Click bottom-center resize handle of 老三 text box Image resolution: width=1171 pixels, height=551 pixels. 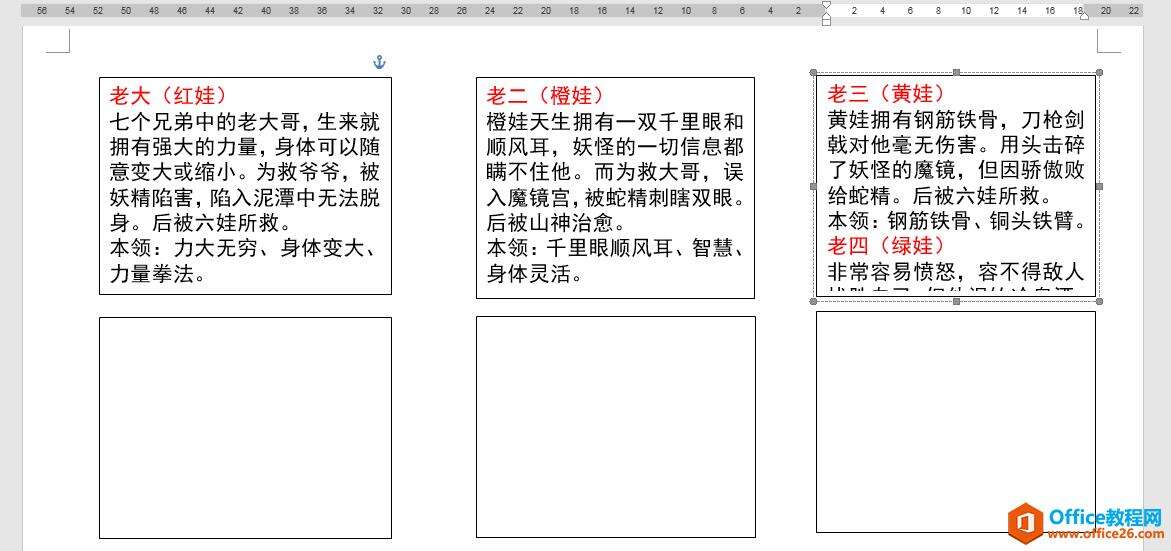pos(957,301)
